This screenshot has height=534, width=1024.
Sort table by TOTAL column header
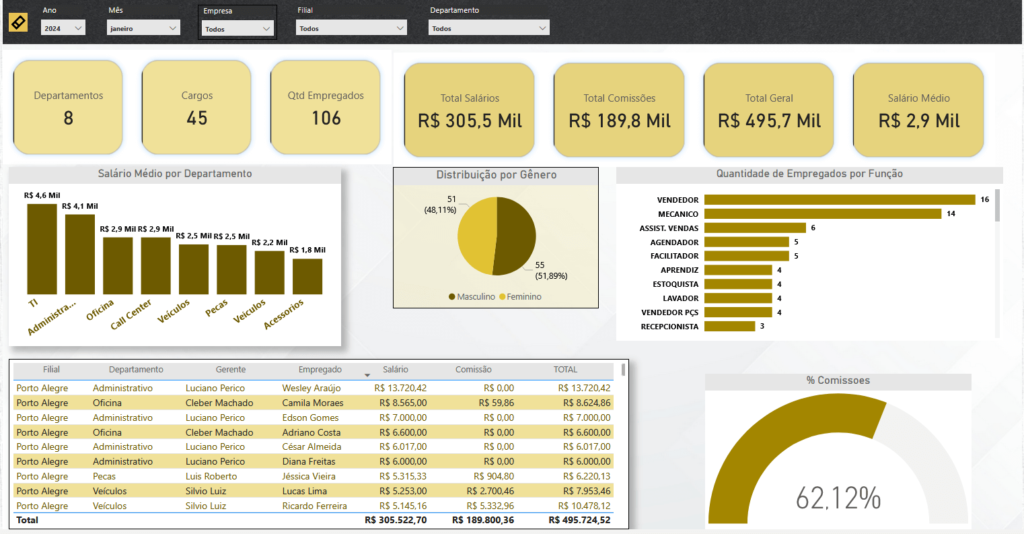pos(566,369)
